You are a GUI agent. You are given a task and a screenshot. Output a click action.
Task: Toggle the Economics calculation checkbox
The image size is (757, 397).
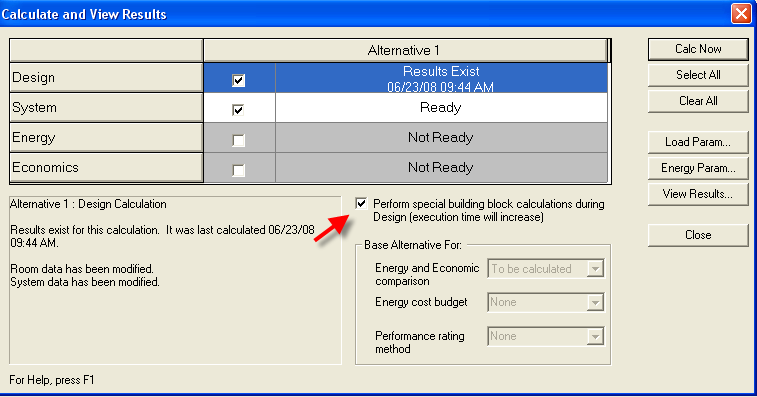coord(238,170)
